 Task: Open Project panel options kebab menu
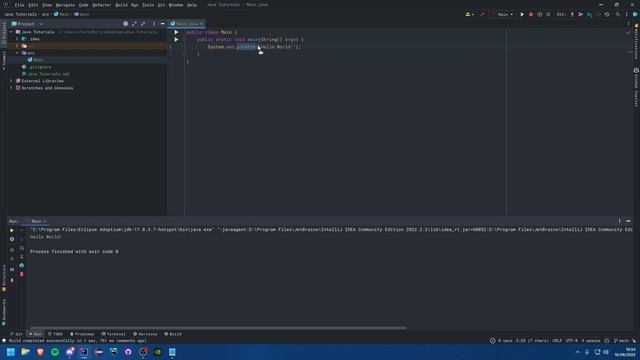154,24
